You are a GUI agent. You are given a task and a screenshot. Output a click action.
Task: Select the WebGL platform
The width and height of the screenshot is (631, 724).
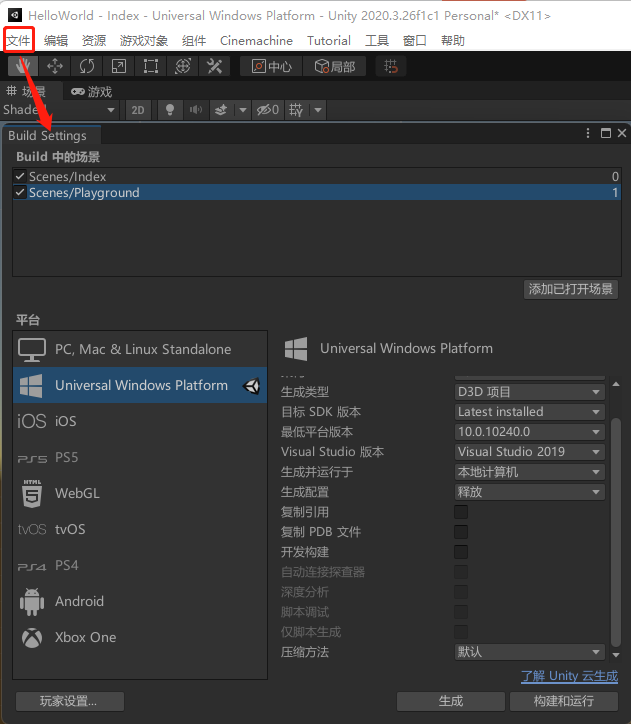tap(140, 493)
